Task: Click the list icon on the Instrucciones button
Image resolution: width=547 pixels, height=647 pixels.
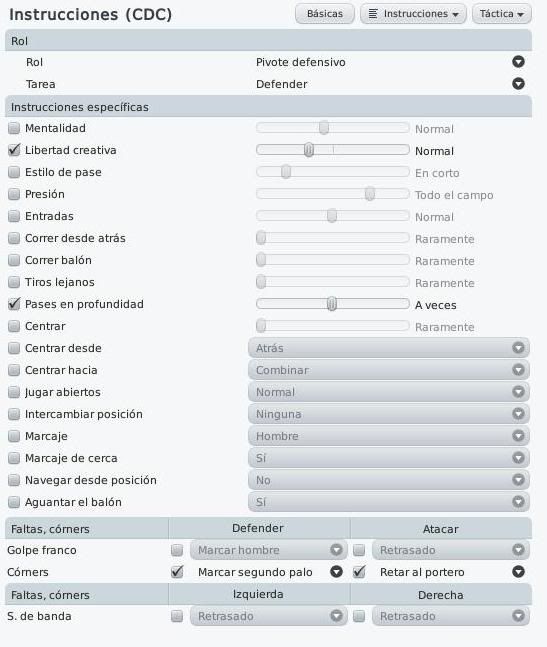Action: tap(373, 14)
